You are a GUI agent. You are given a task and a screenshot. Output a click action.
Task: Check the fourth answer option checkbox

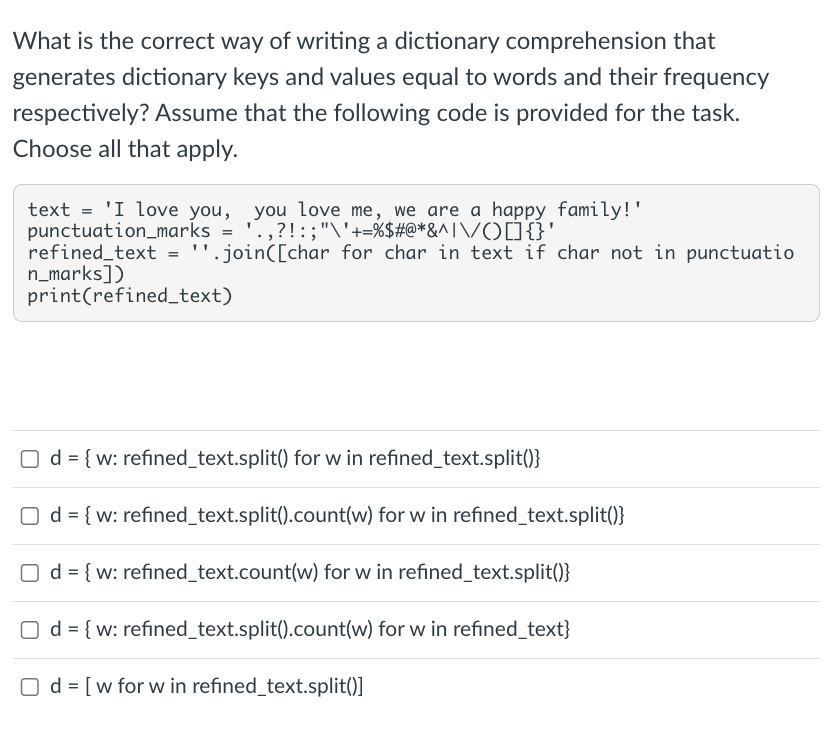click(30, 629)
